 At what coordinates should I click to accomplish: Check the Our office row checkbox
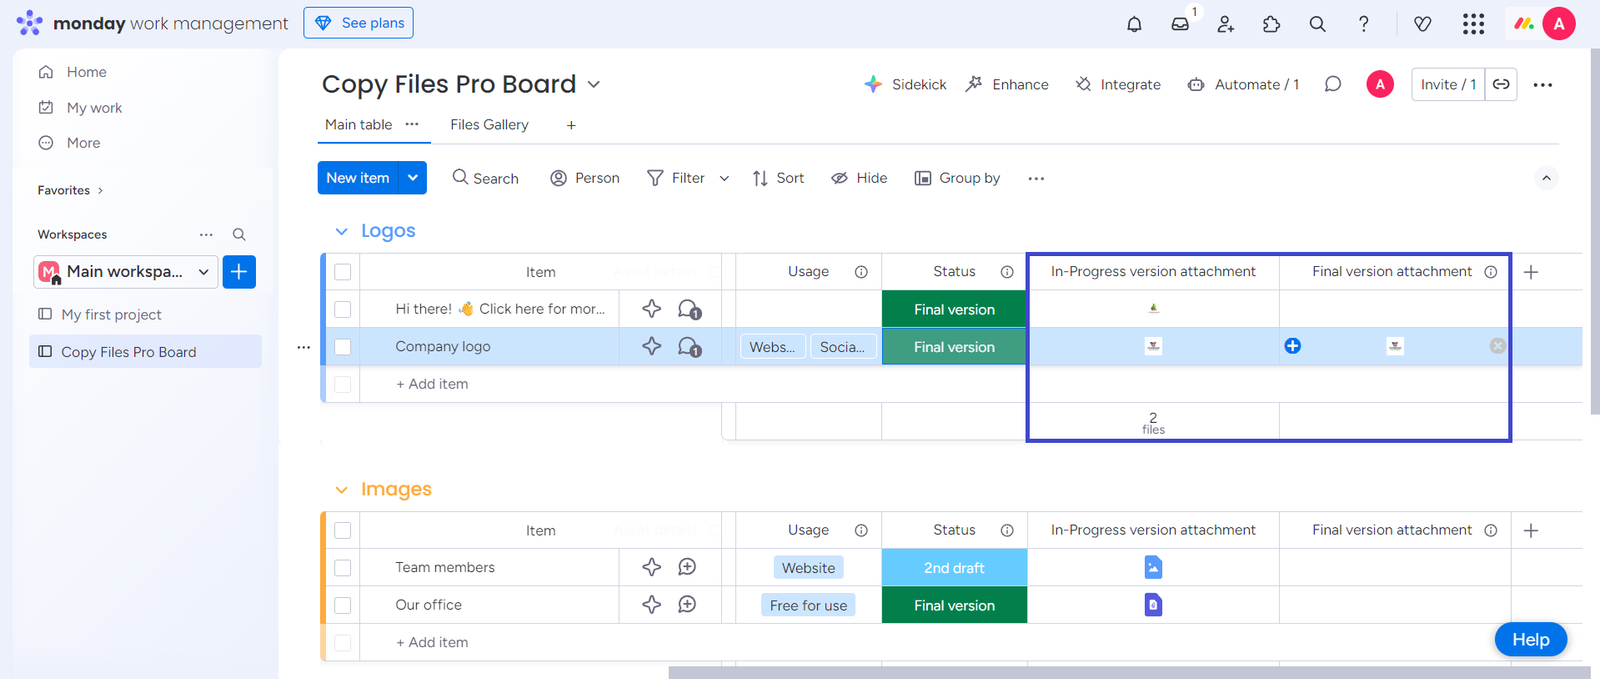point(343,605)
